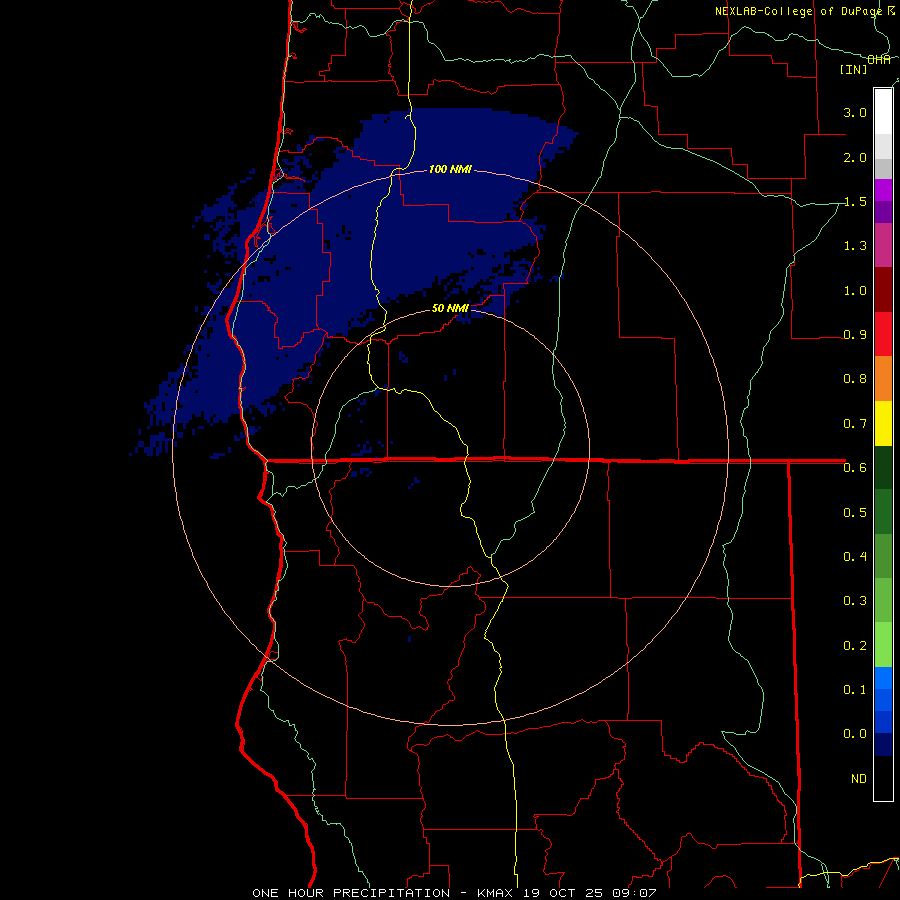Click the 0.1 legend value

pos(855,689)
